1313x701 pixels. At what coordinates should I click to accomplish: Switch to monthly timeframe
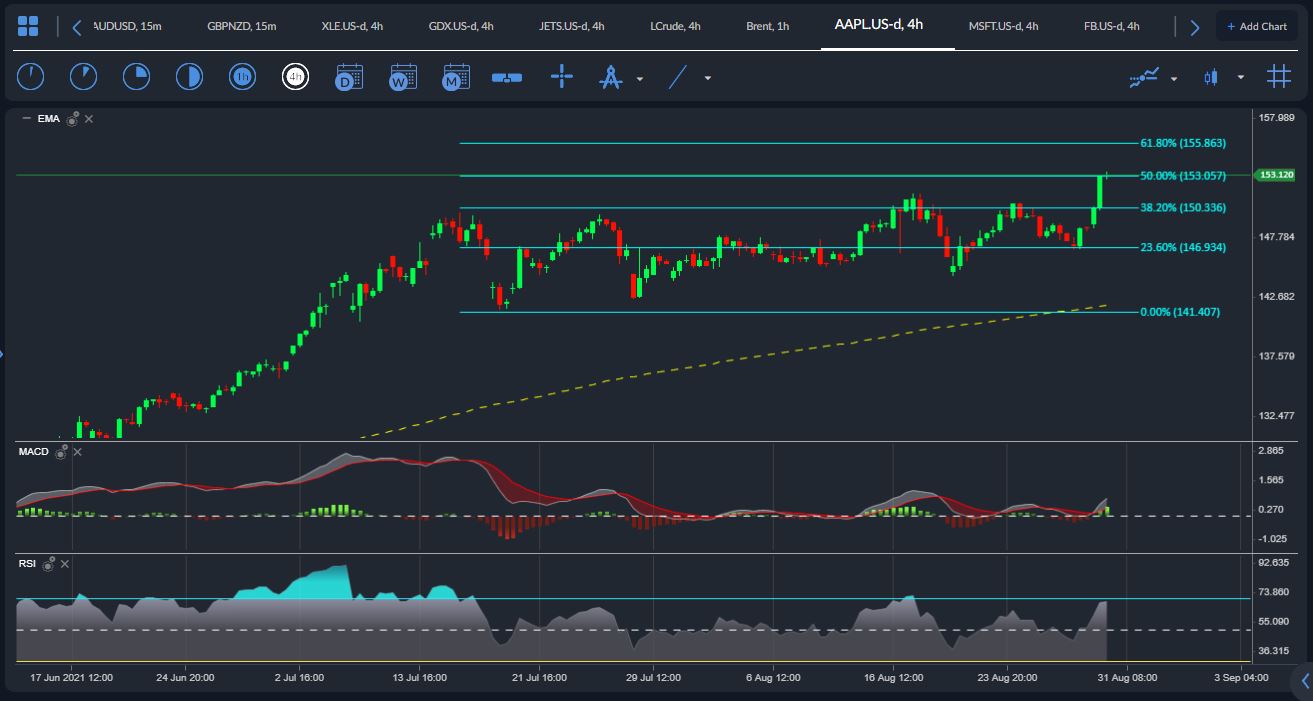(x=456, y=77)
